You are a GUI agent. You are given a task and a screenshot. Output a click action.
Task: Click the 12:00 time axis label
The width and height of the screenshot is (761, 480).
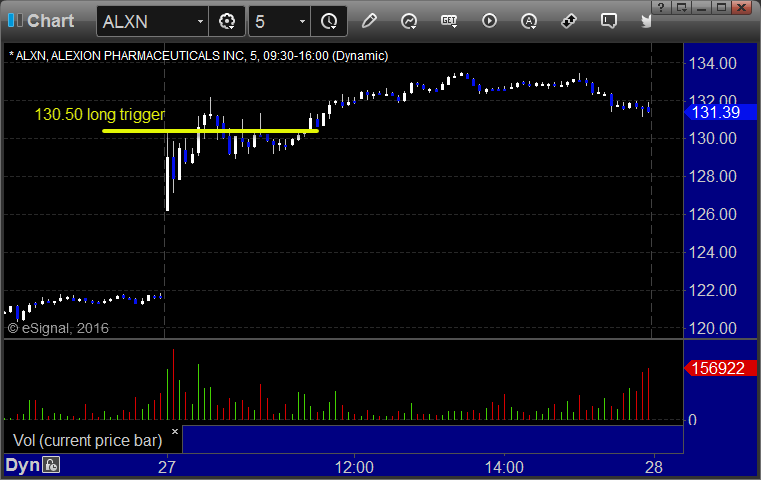click(354, 467)
